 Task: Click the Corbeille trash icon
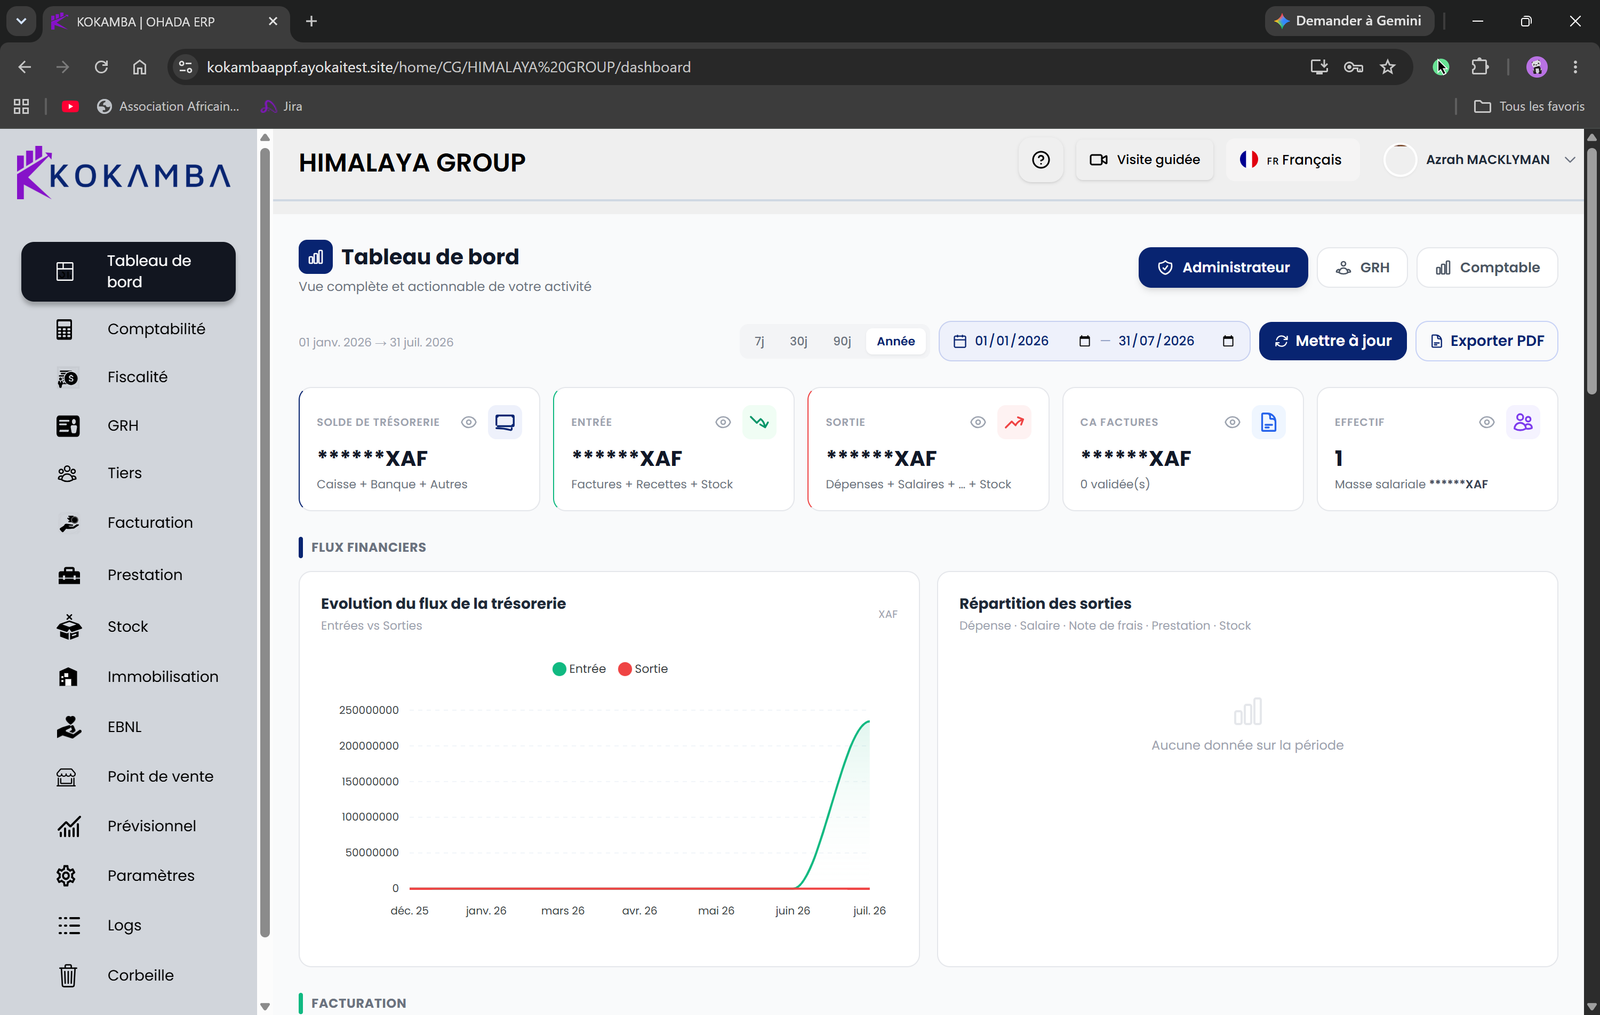point(68,975)
